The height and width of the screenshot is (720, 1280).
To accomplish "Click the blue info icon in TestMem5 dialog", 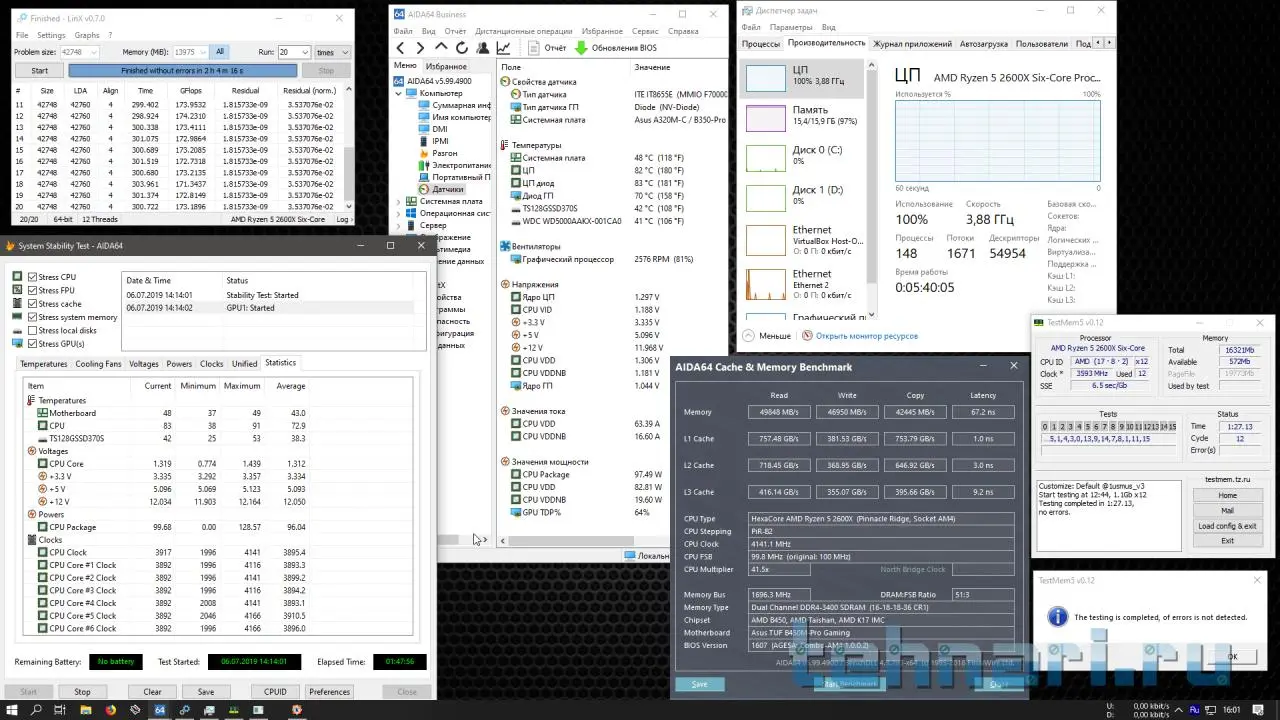I will [x=1056, y=617].
